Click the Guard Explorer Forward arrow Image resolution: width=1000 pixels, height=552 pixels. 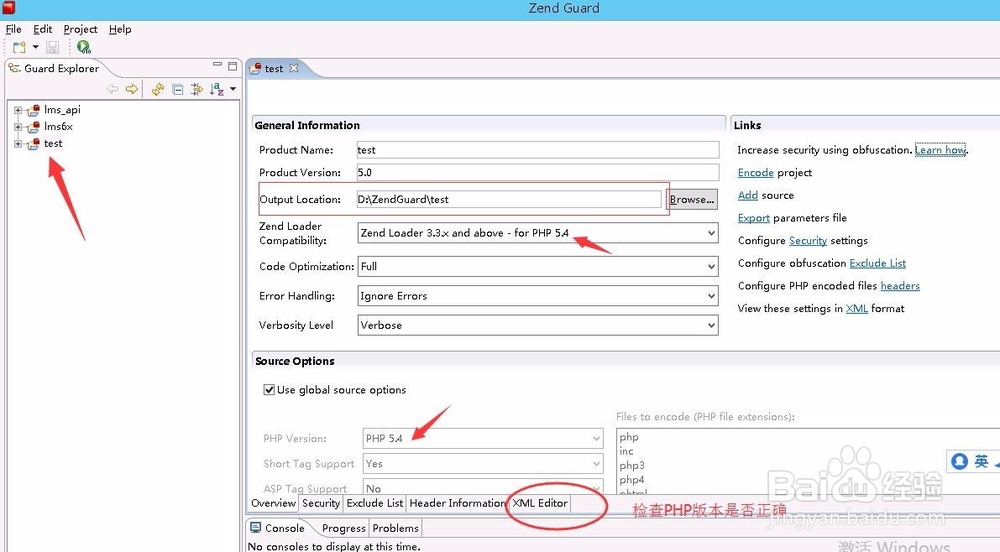click(131, 89)
